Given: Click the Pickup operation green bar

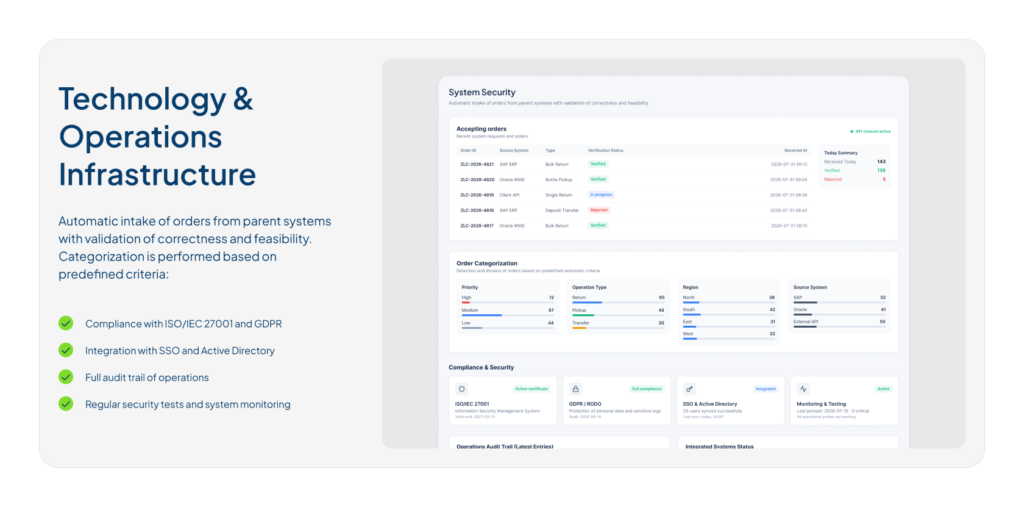Looking at the screenshot, I should coord(583,315).
